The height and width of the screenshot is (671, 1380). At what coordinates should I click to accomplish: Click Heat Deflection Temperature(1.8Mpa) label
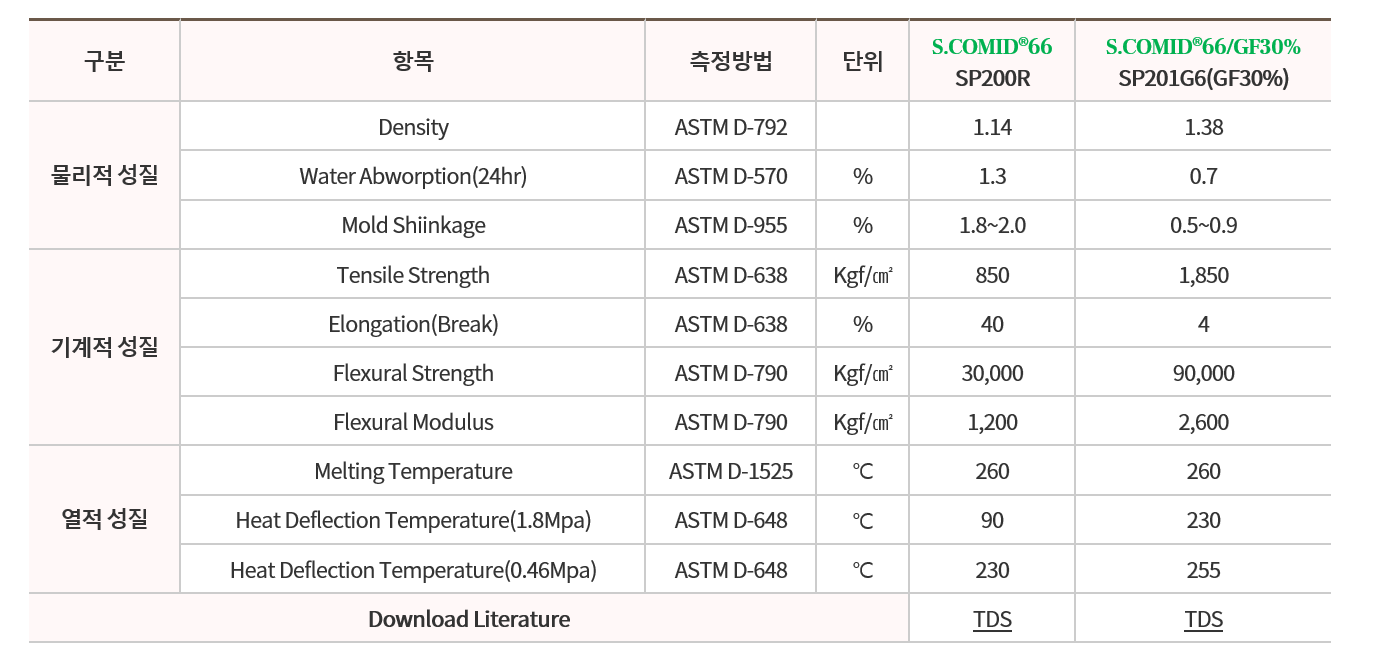pos(413,520)
